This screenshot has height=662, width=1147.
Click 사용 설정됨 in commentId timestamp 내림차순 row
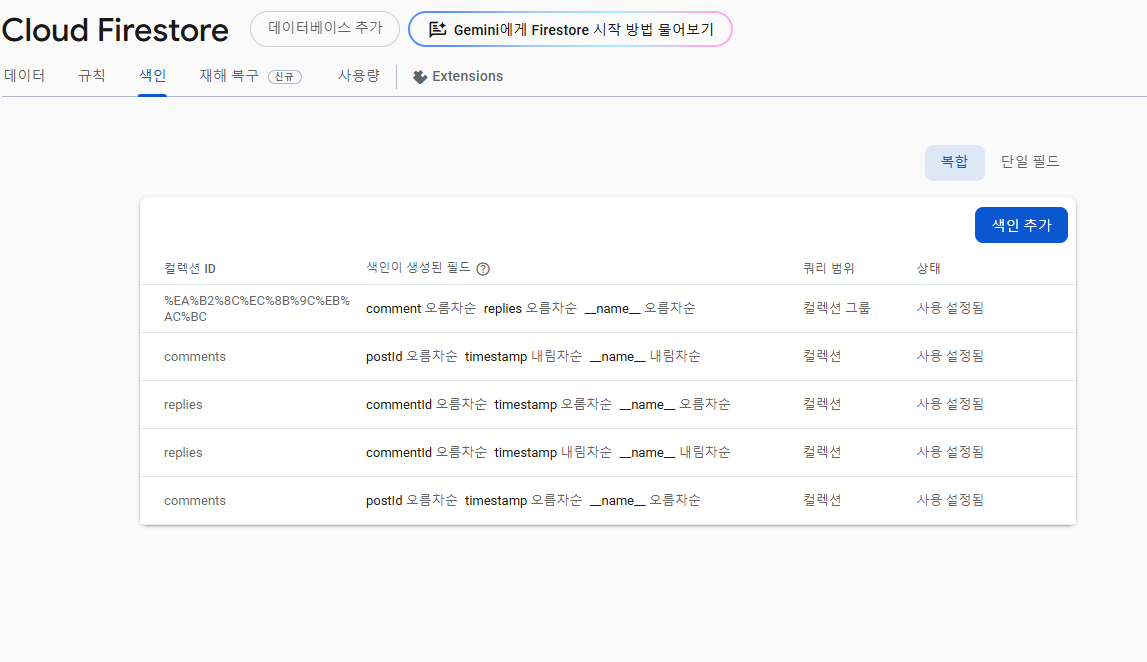pos(950,452)
